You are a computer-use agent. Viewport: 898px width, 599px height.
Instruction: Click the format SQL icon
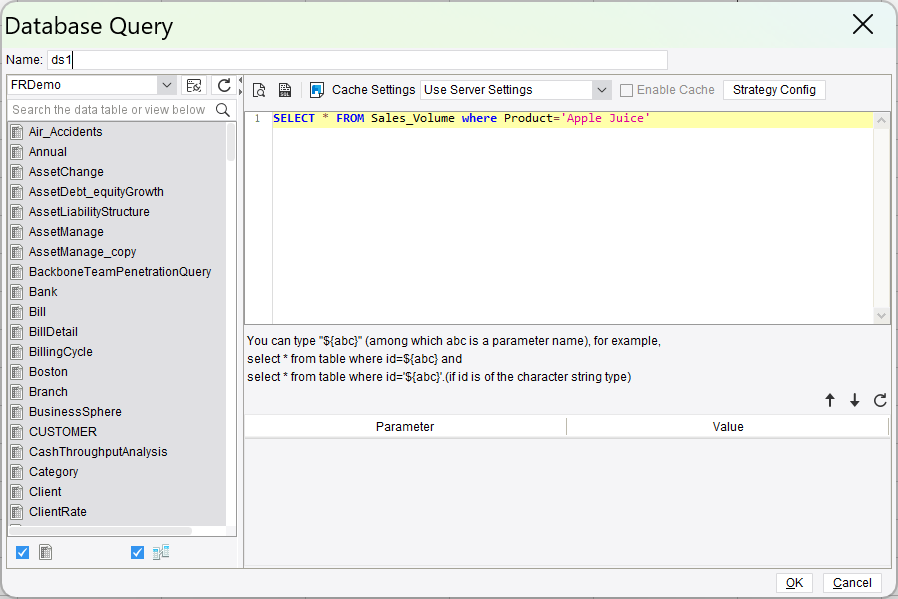click(283, 90)
